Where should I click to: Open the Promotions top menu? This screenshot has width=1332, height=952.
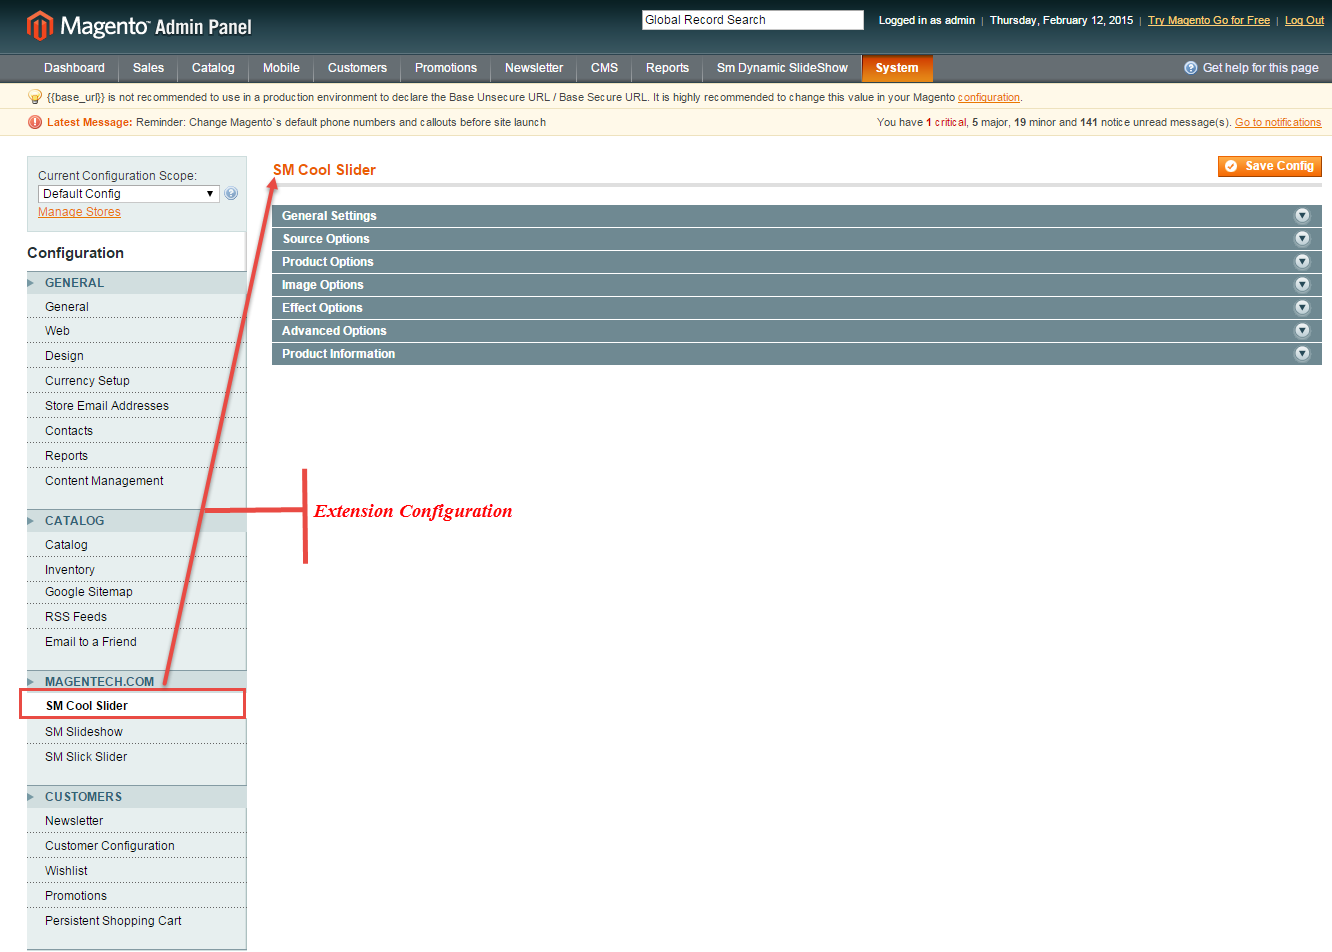click(x=446, y=68)
